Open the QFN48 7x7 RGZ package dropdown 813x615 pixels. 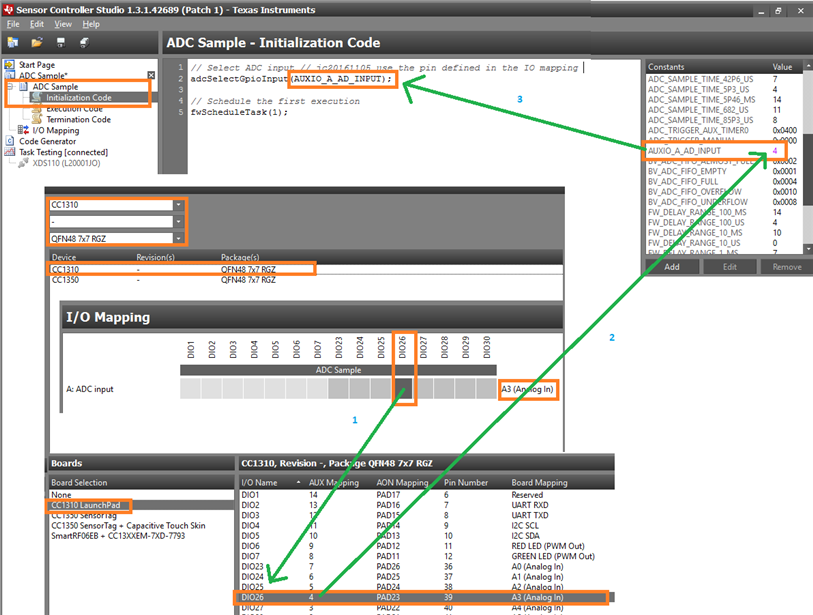(x=178, y=239)
